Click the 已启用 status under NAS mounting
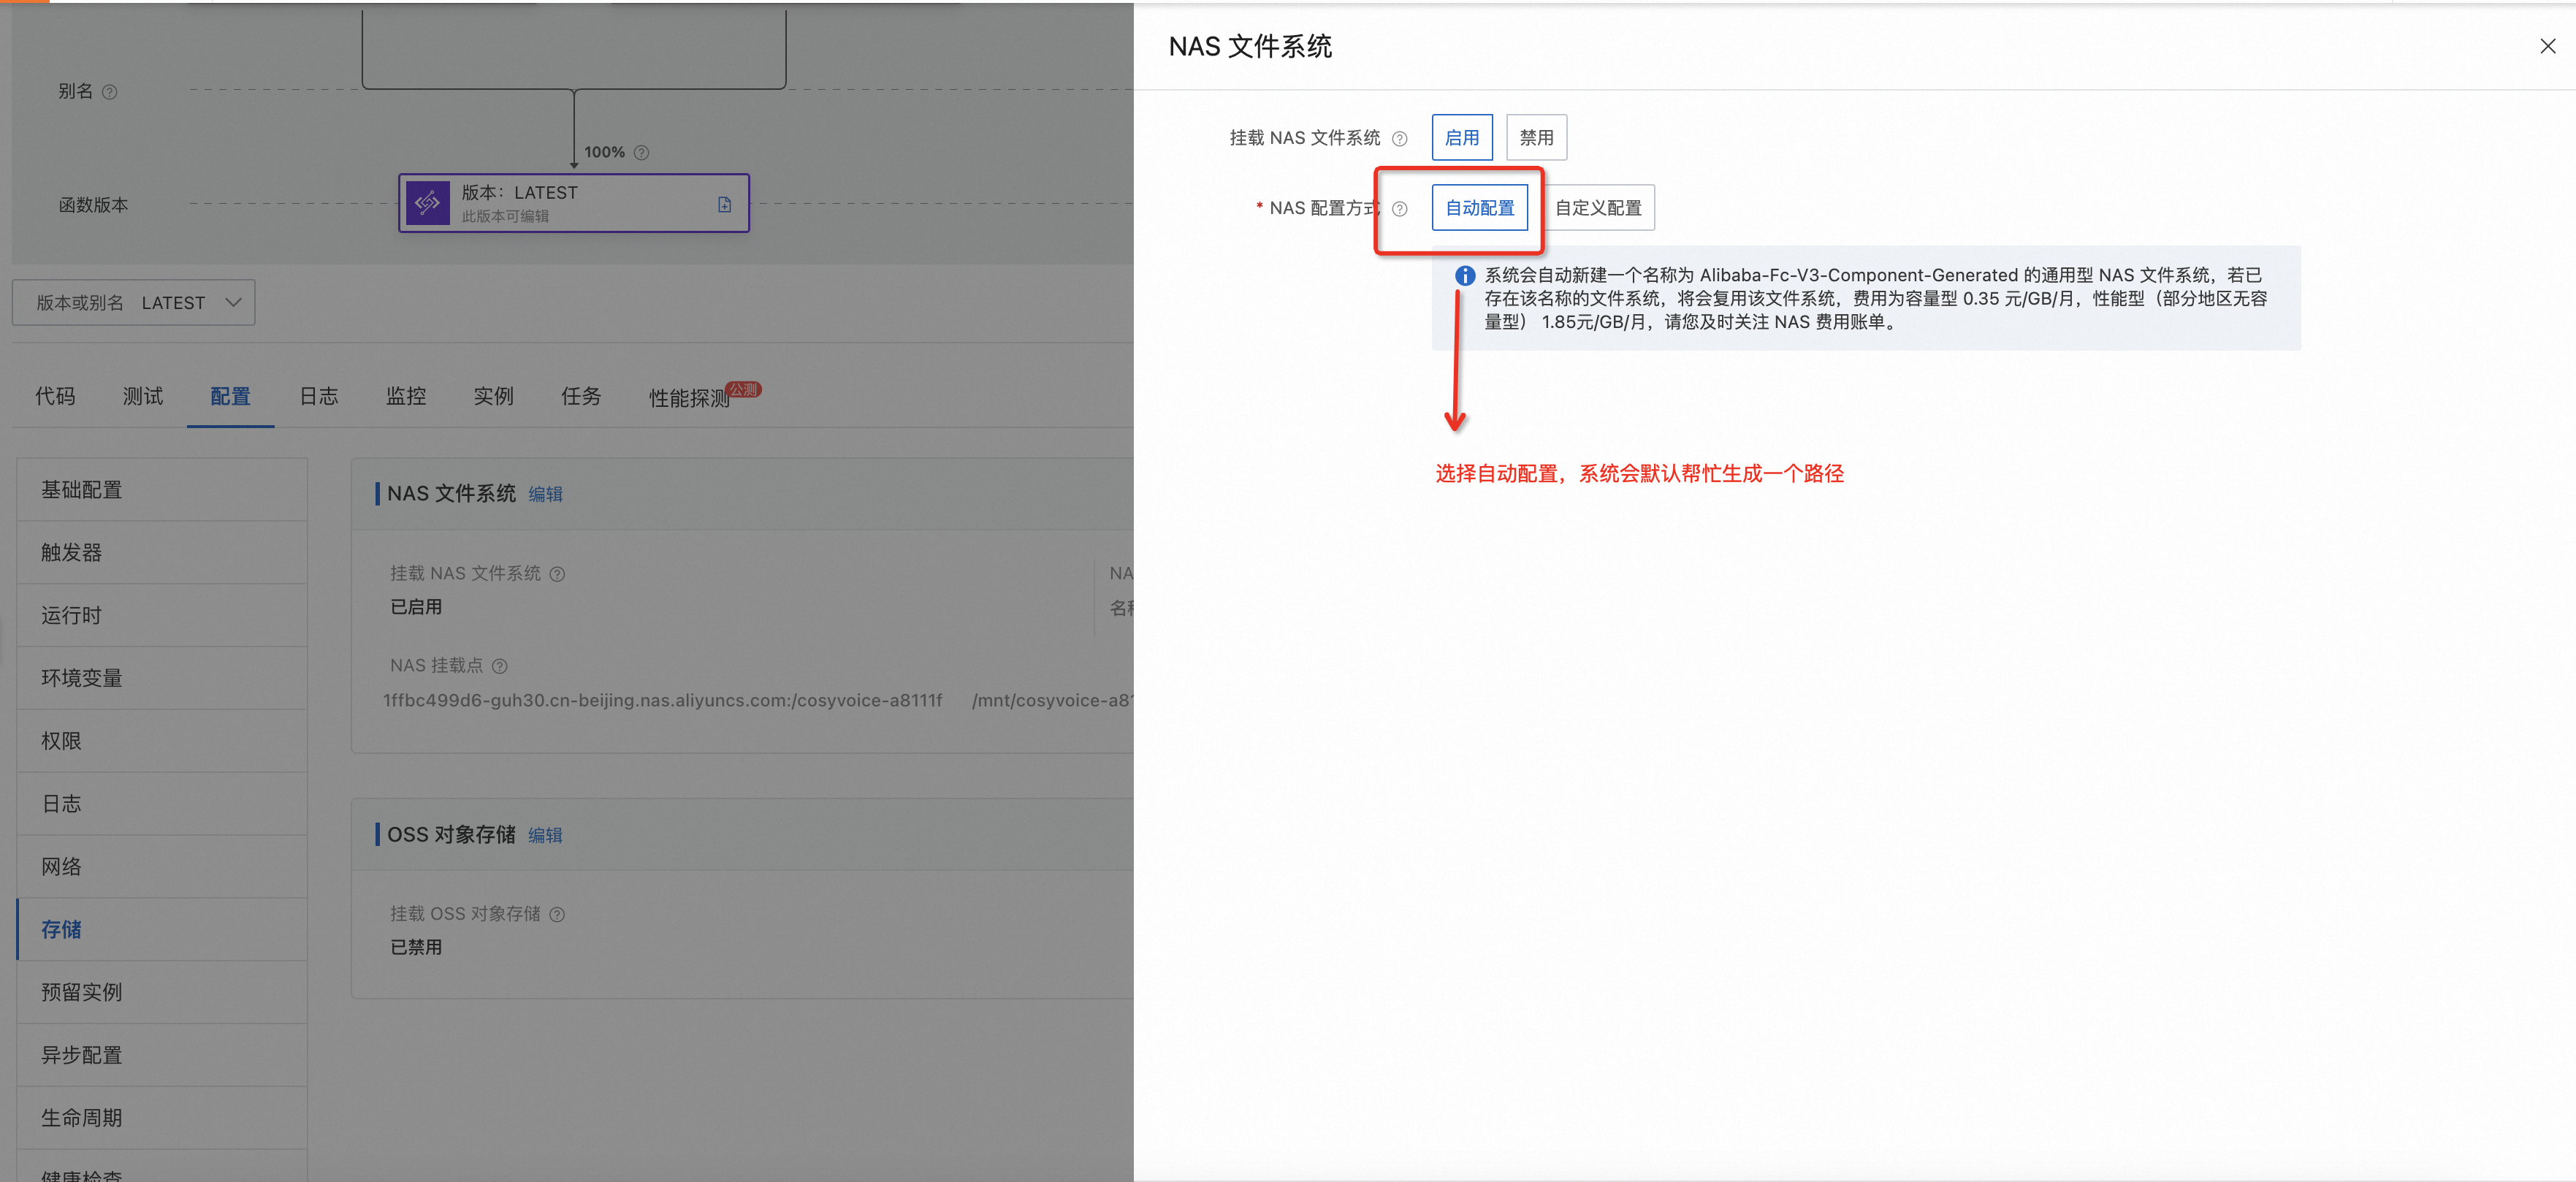This screenshot has height=1182, width=2576. click(416, 607)
